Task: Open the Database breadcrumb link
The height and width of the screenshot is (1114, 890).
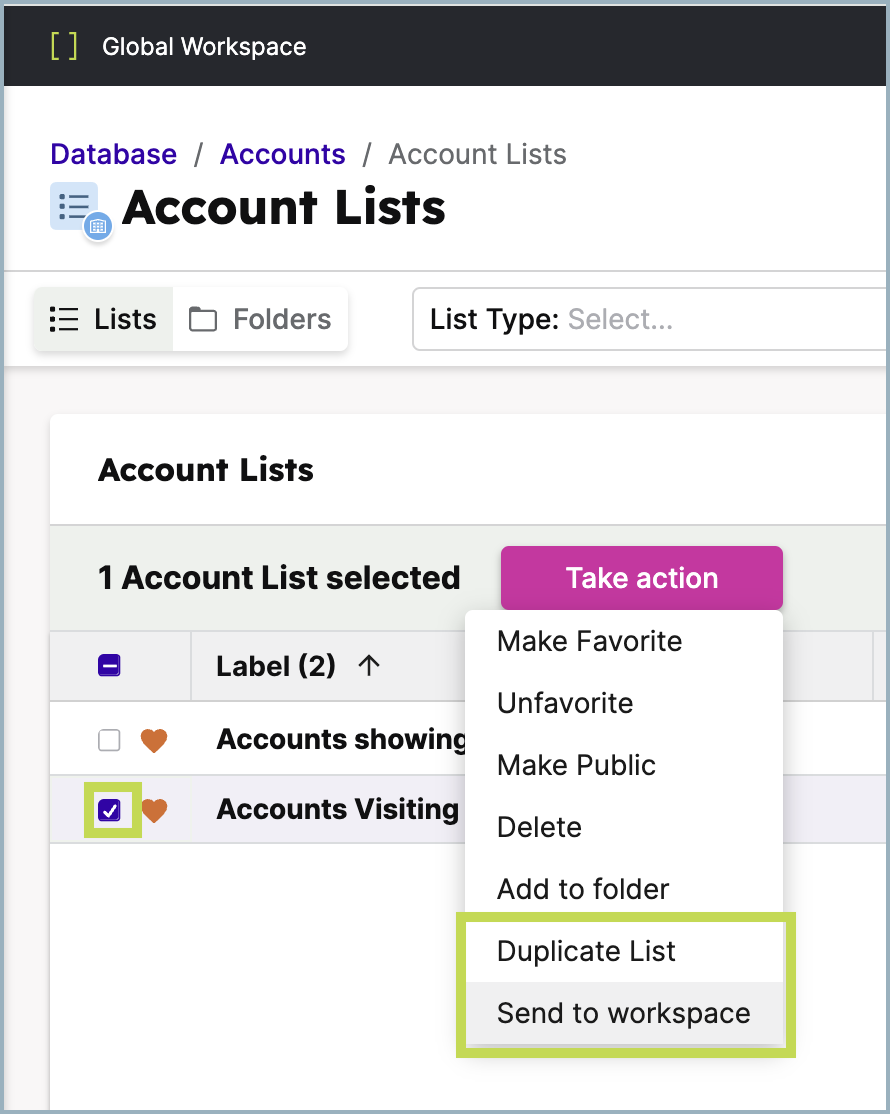Action: pos(114,154)
